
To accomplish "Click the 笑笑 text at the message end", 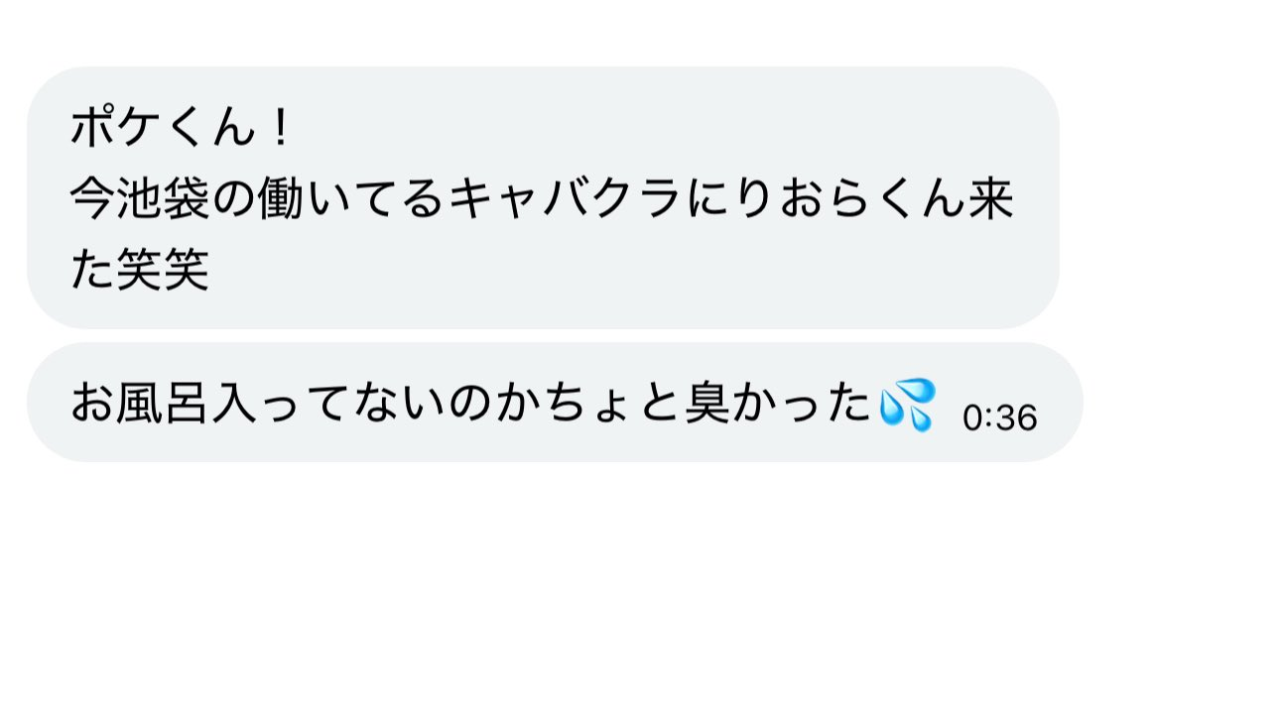I will tap(162, 270).
